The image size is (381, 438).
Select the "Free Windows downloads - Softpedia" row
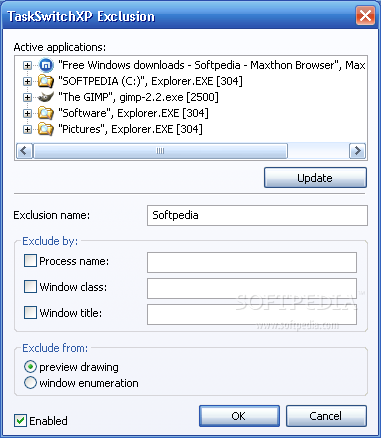coord(212,65)
